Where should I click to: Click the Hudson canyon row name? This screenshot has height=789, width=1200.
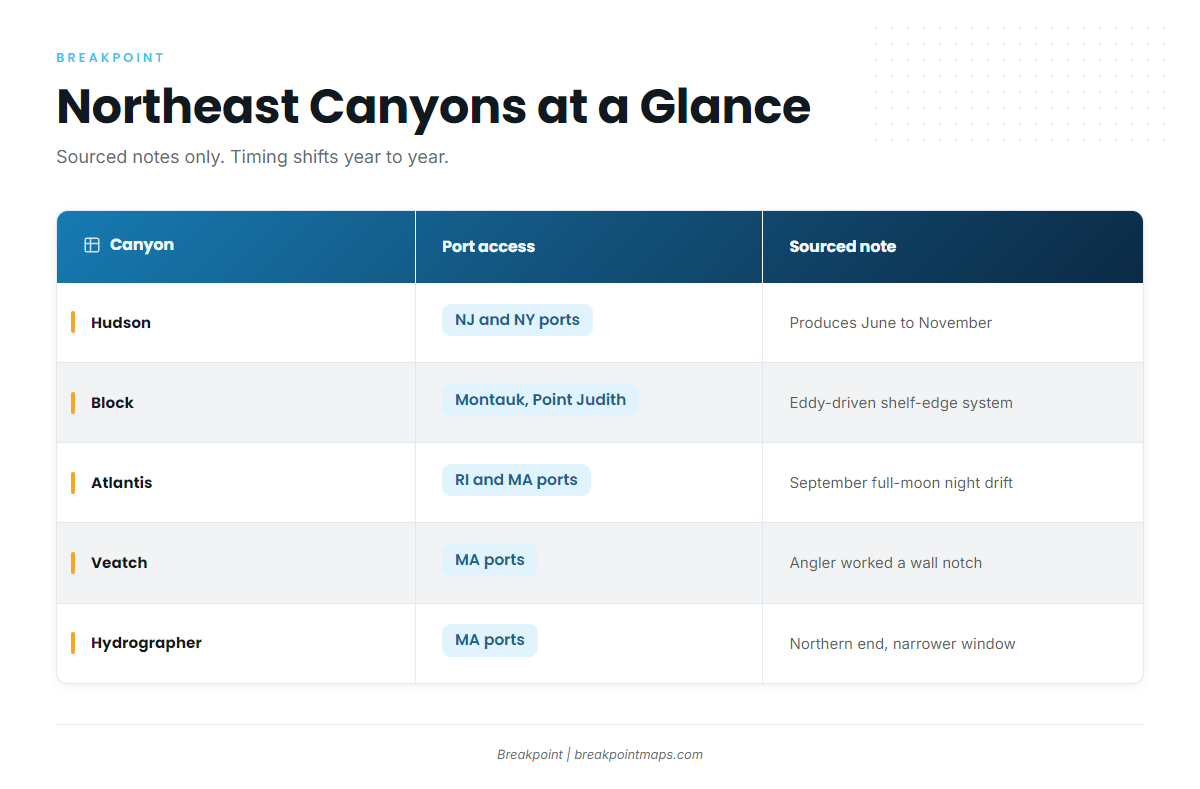tap(121, 322)
